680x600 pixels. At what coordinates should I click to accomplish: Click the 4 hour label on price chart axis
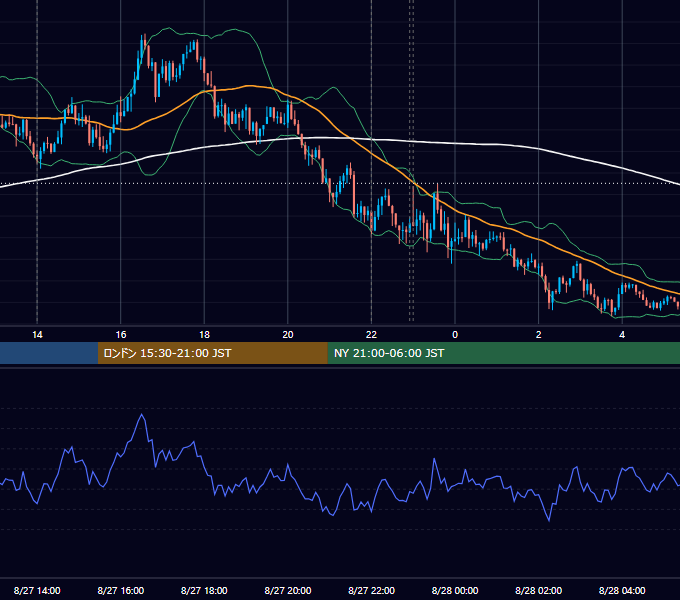coord(622,335)
